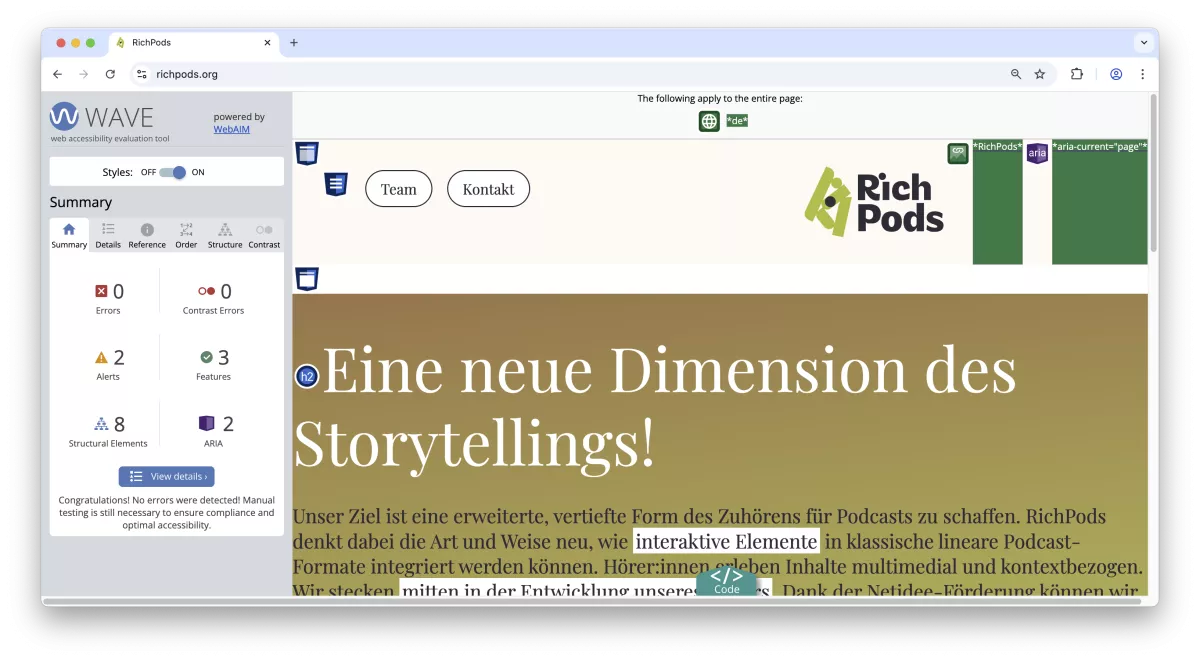Toggle the bookmark star for richpods.org

click(x=1040, y=74)
